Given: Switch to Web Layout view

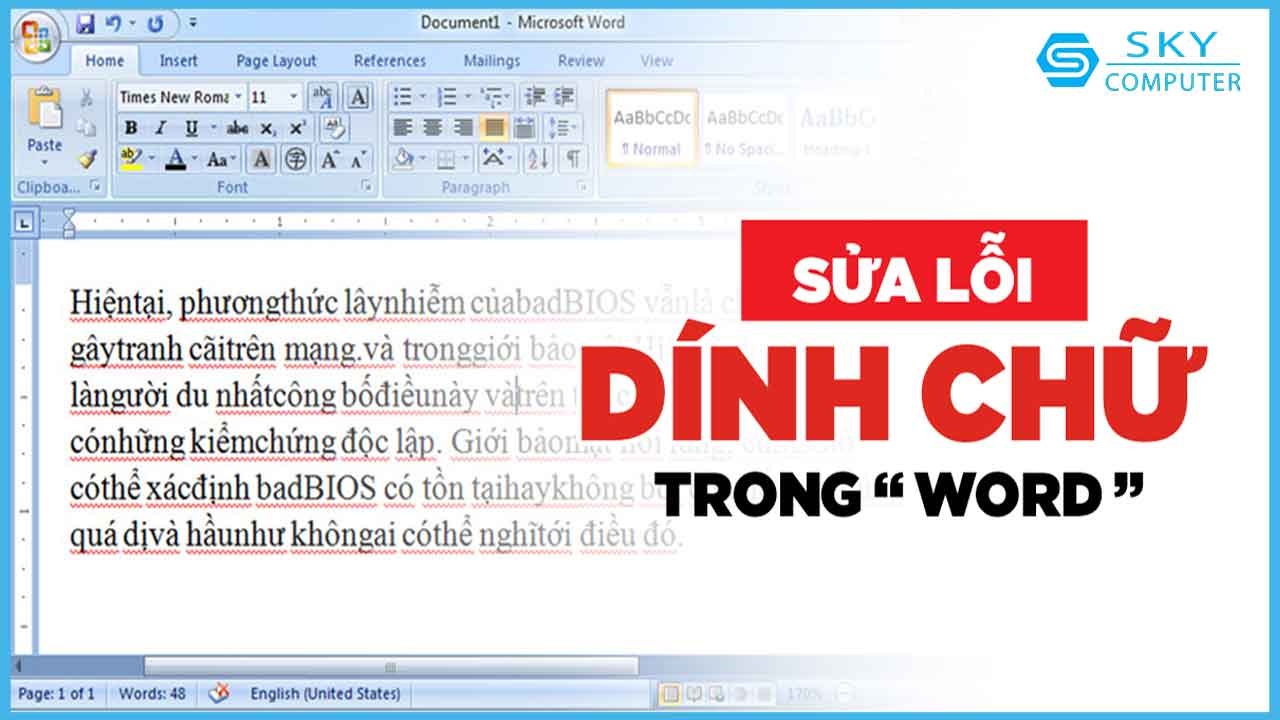Looking at the screenshot, I should coord(717,693).
